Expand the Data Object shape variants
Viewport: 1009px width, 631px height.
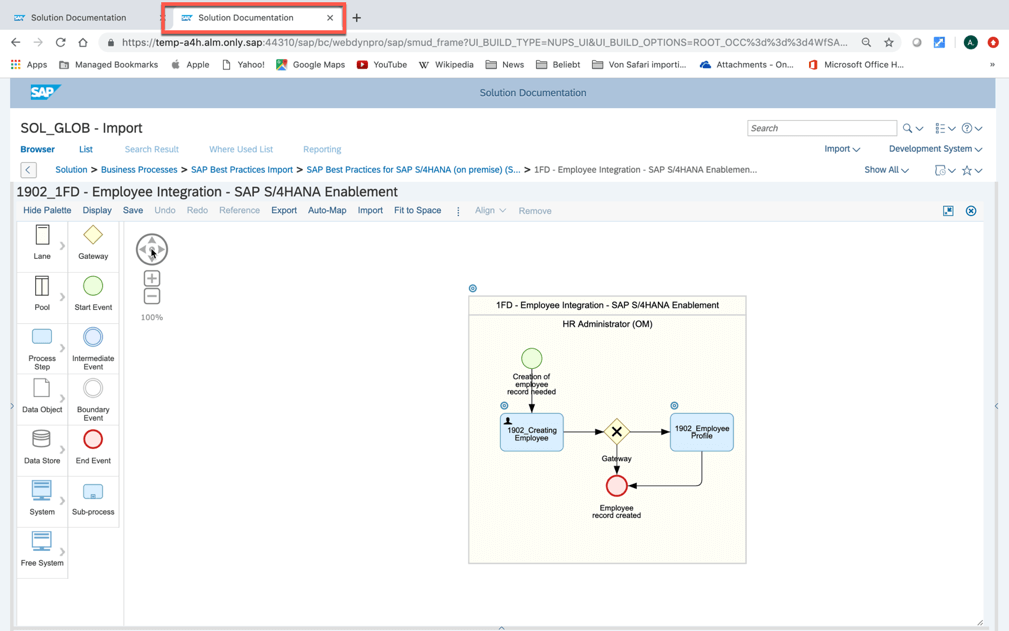[62, 399]
